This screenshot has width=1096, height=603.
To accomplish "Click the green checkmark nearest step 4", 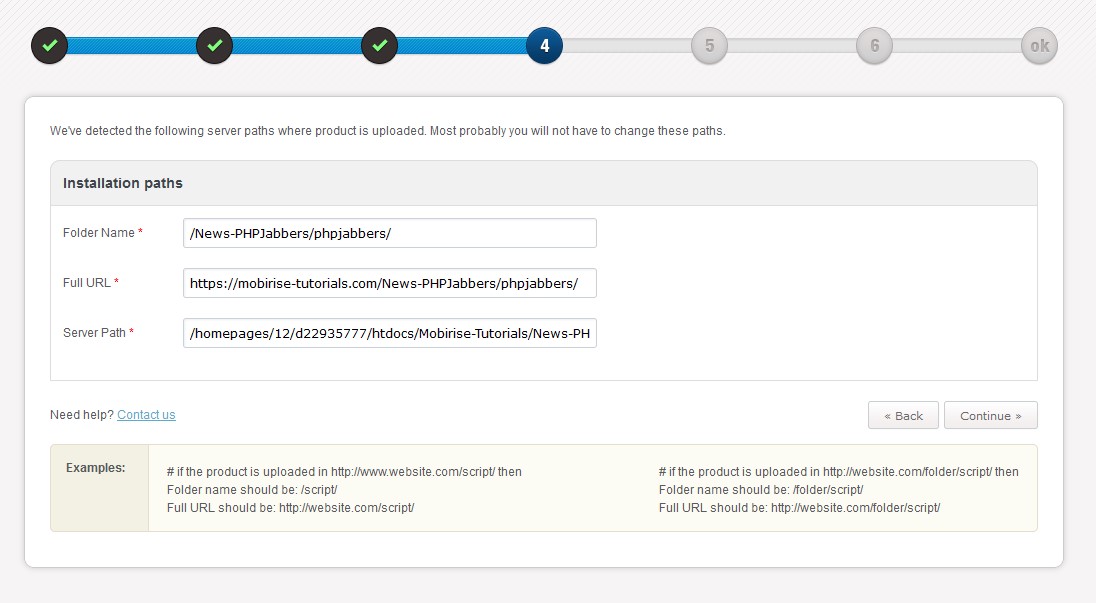I will click(x=378, y=45).
